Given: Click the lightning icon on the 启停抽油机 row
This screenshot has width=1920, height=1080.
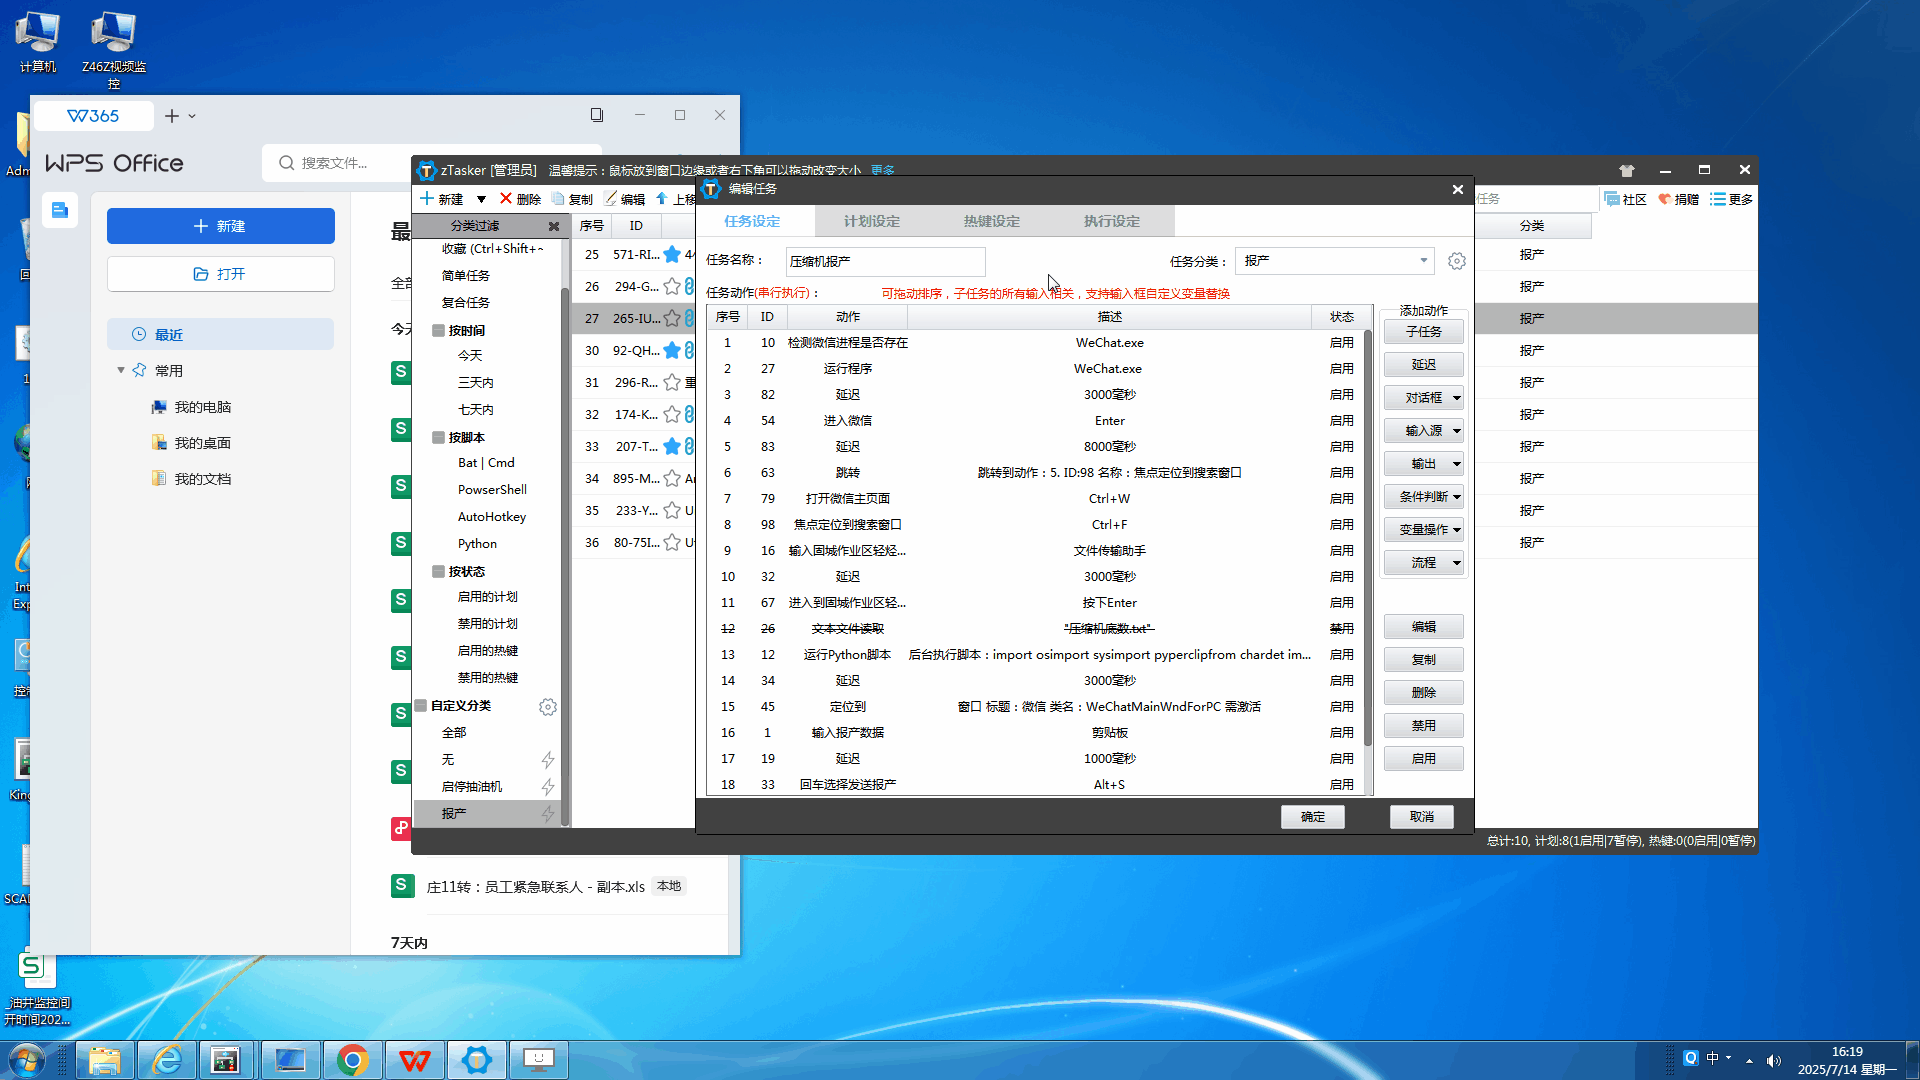Looking at the screenshot, I should (548, 787).
